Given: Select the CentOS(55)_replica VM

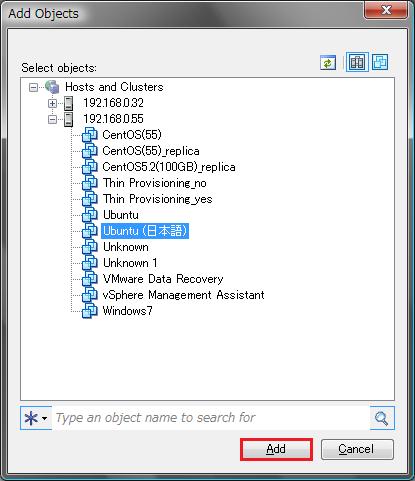Looking at the screenshot, I should 151,151.
